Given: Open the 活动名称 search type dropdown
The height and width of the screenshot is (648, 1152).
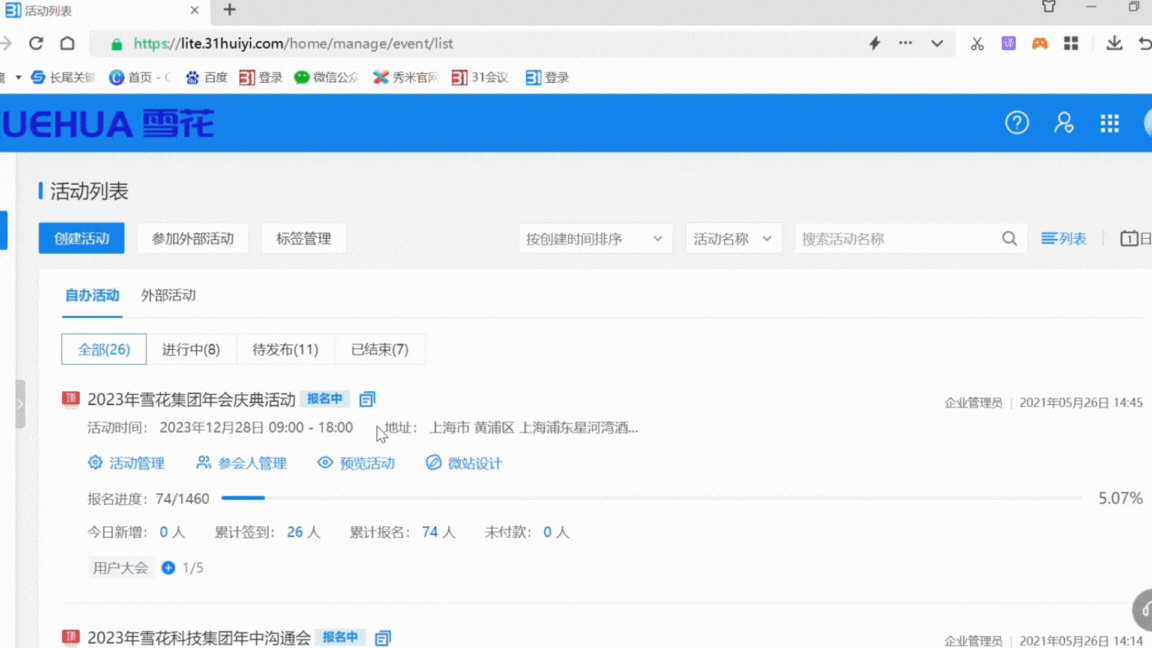Looking at the screenshot, I should point(733,239).
